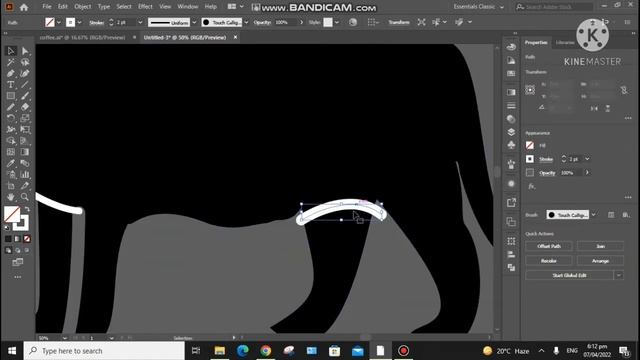Click the Flip Vertical icon in Transform

point(608,108)
